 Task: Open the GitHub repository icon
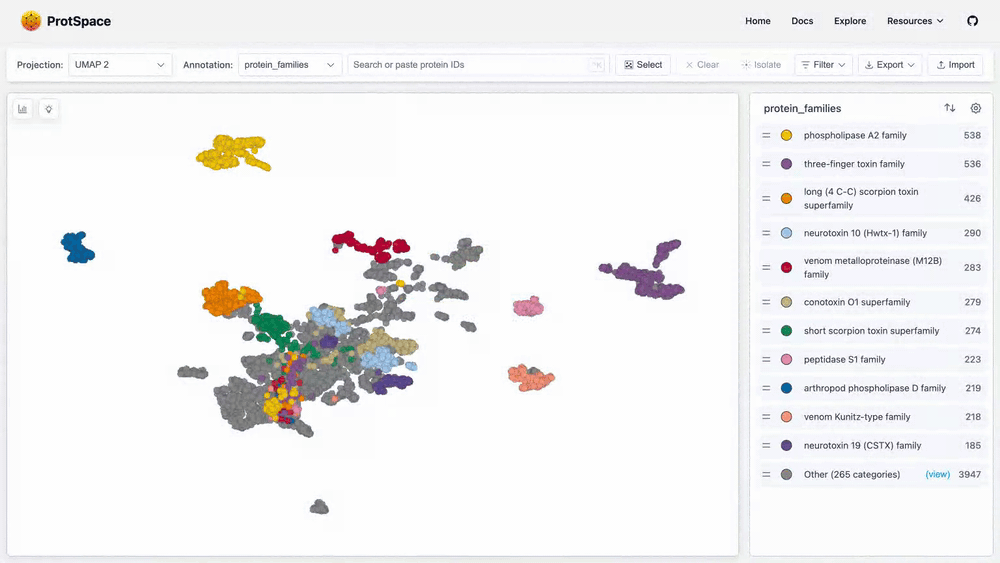click(x=972, y=21)
